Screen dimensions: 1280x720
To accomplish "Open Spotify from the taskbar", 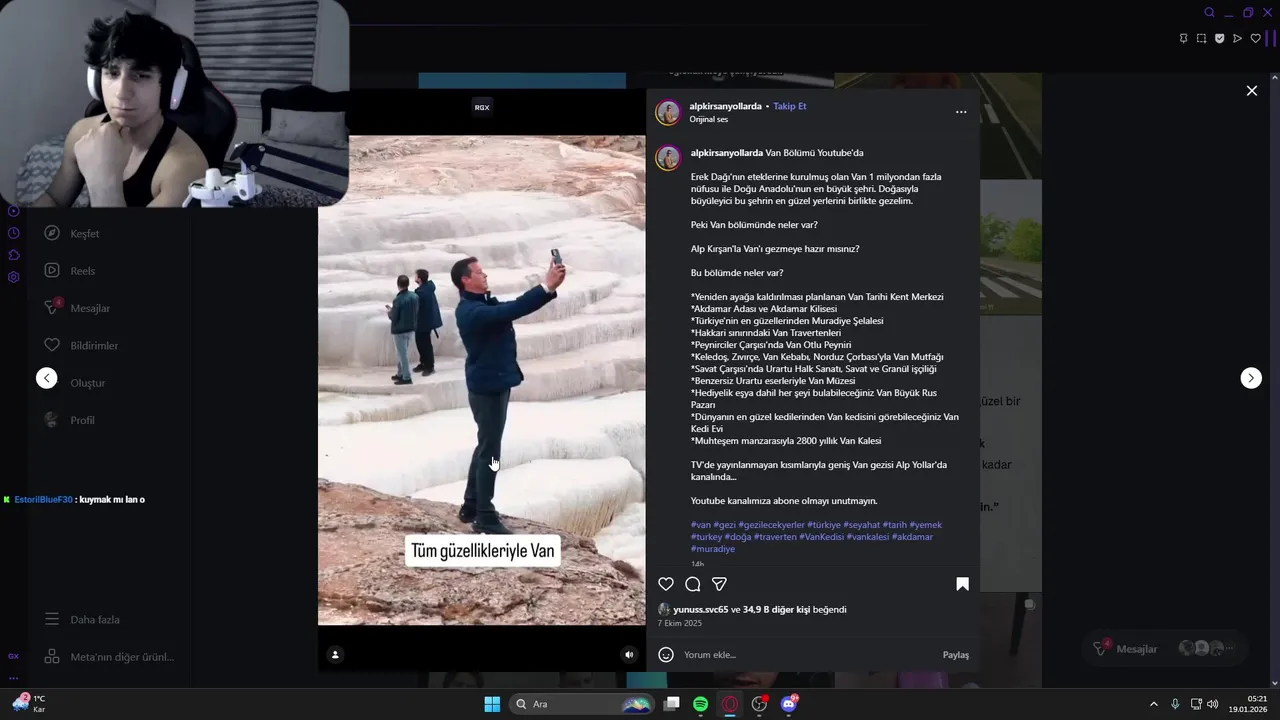I will [701, 704].
